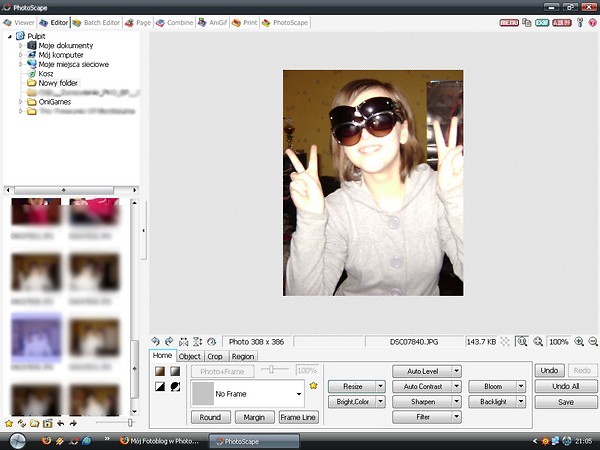Click the Frame Line button

298,417
